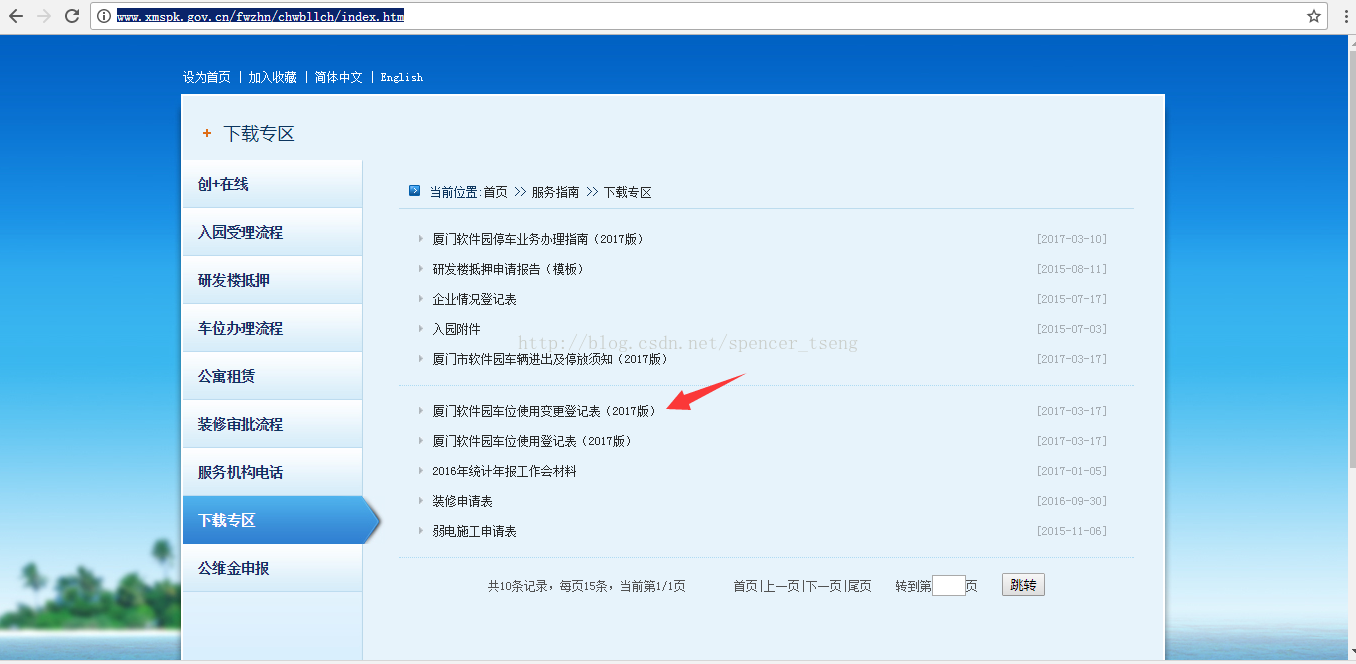Click the 下载专区 page heading
This screenshot has height=664, width=1356.
click(259, 134)
